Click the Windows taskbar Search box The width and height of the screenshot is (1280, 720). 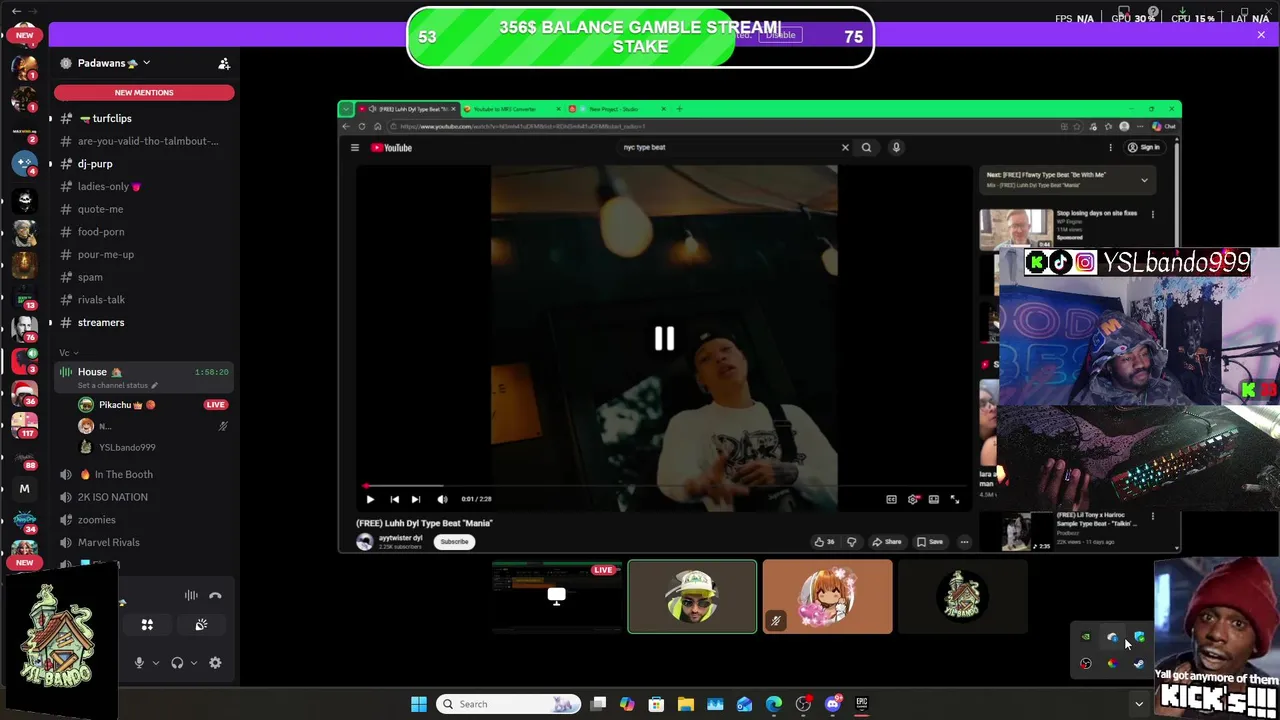coord(510,704)
